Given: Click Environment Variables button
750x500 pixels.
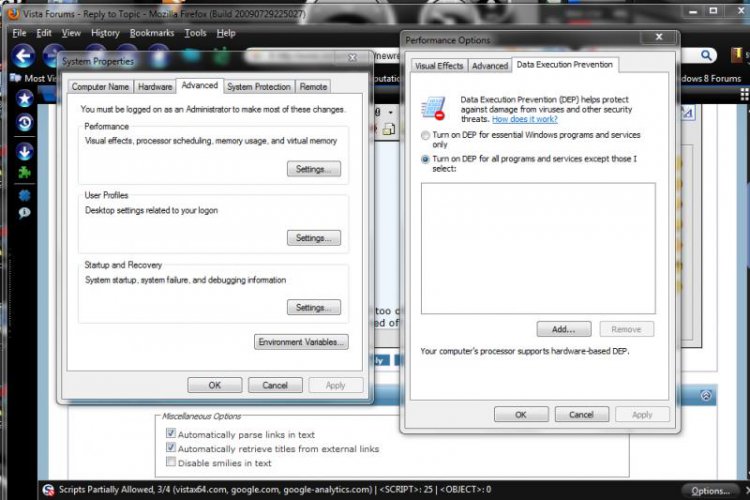Looking at the screenshot, I should (x=301, y=342).
